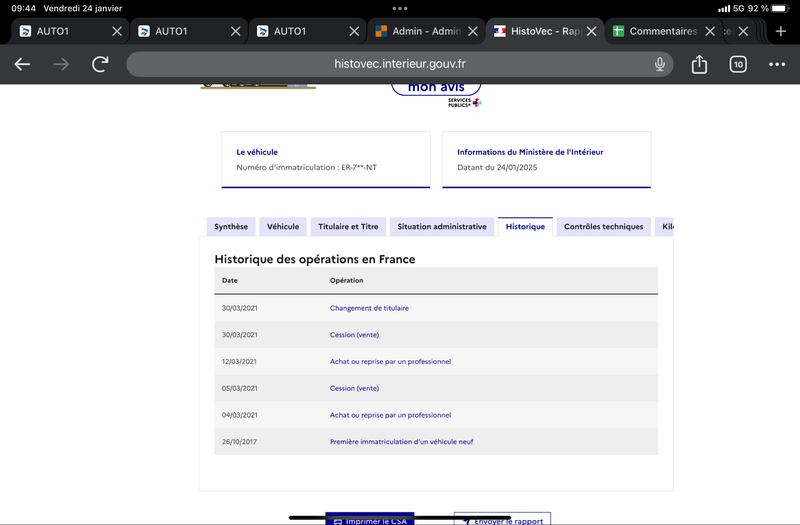The image size is (800, 525).
Task: Click 'Première immatriculation d'un véhicule neuf'
Action: click(x=402, y=442)
